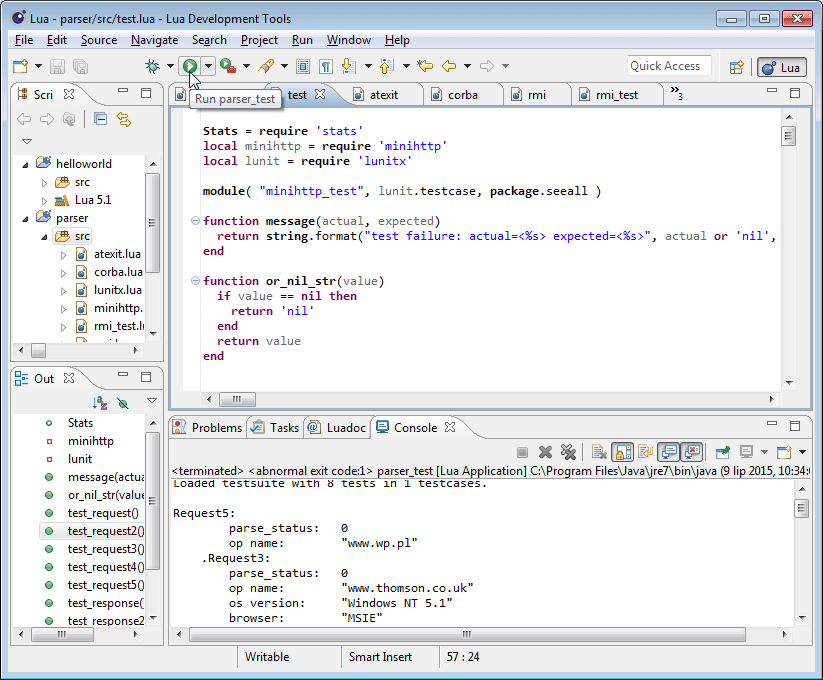The height and width of the screenshot is (680, 823).
Task: Run parser_test with green play button
Action: tap(190, 66)
